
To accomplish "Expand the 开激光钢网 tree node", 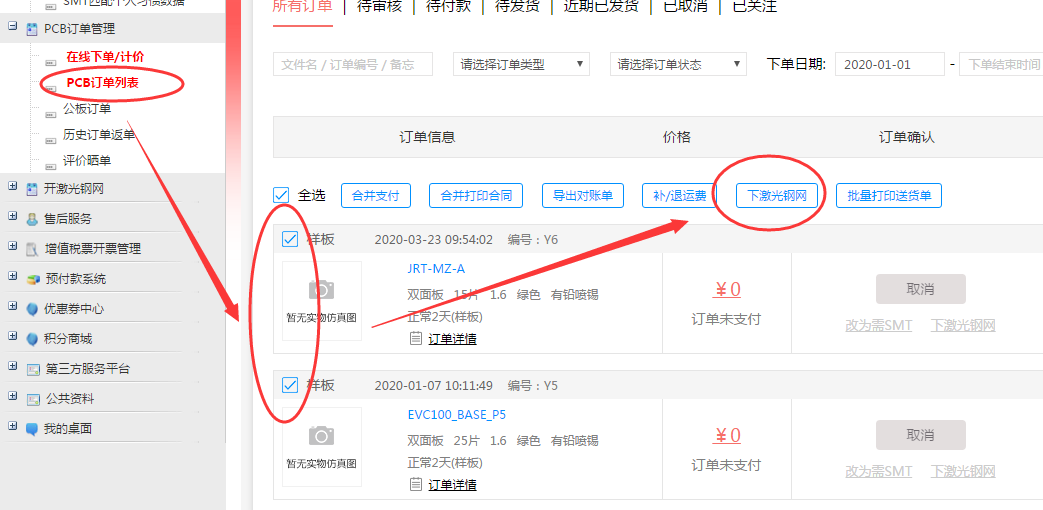I will tap(13, 187).
